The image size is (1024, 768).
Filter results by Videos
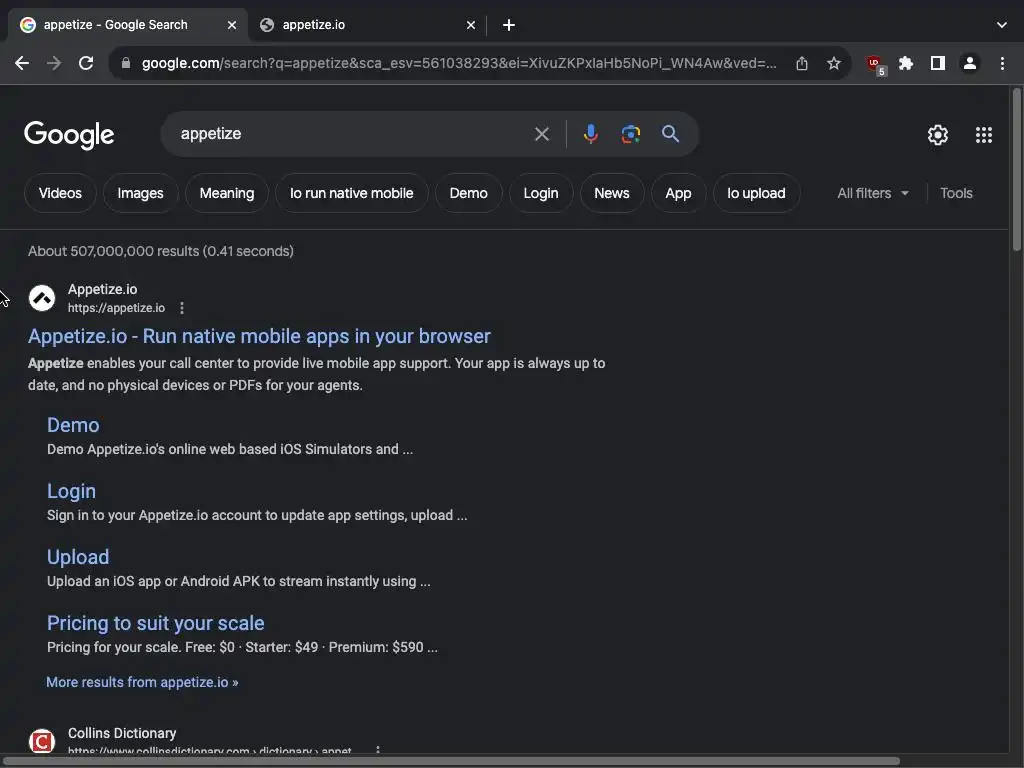[x=60, y=193]
